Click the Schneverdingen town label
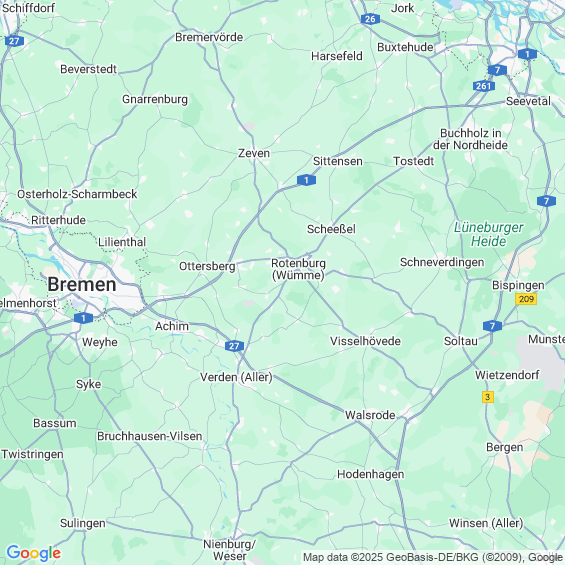This screenshot has width=565, height=565. pos(442,262)
